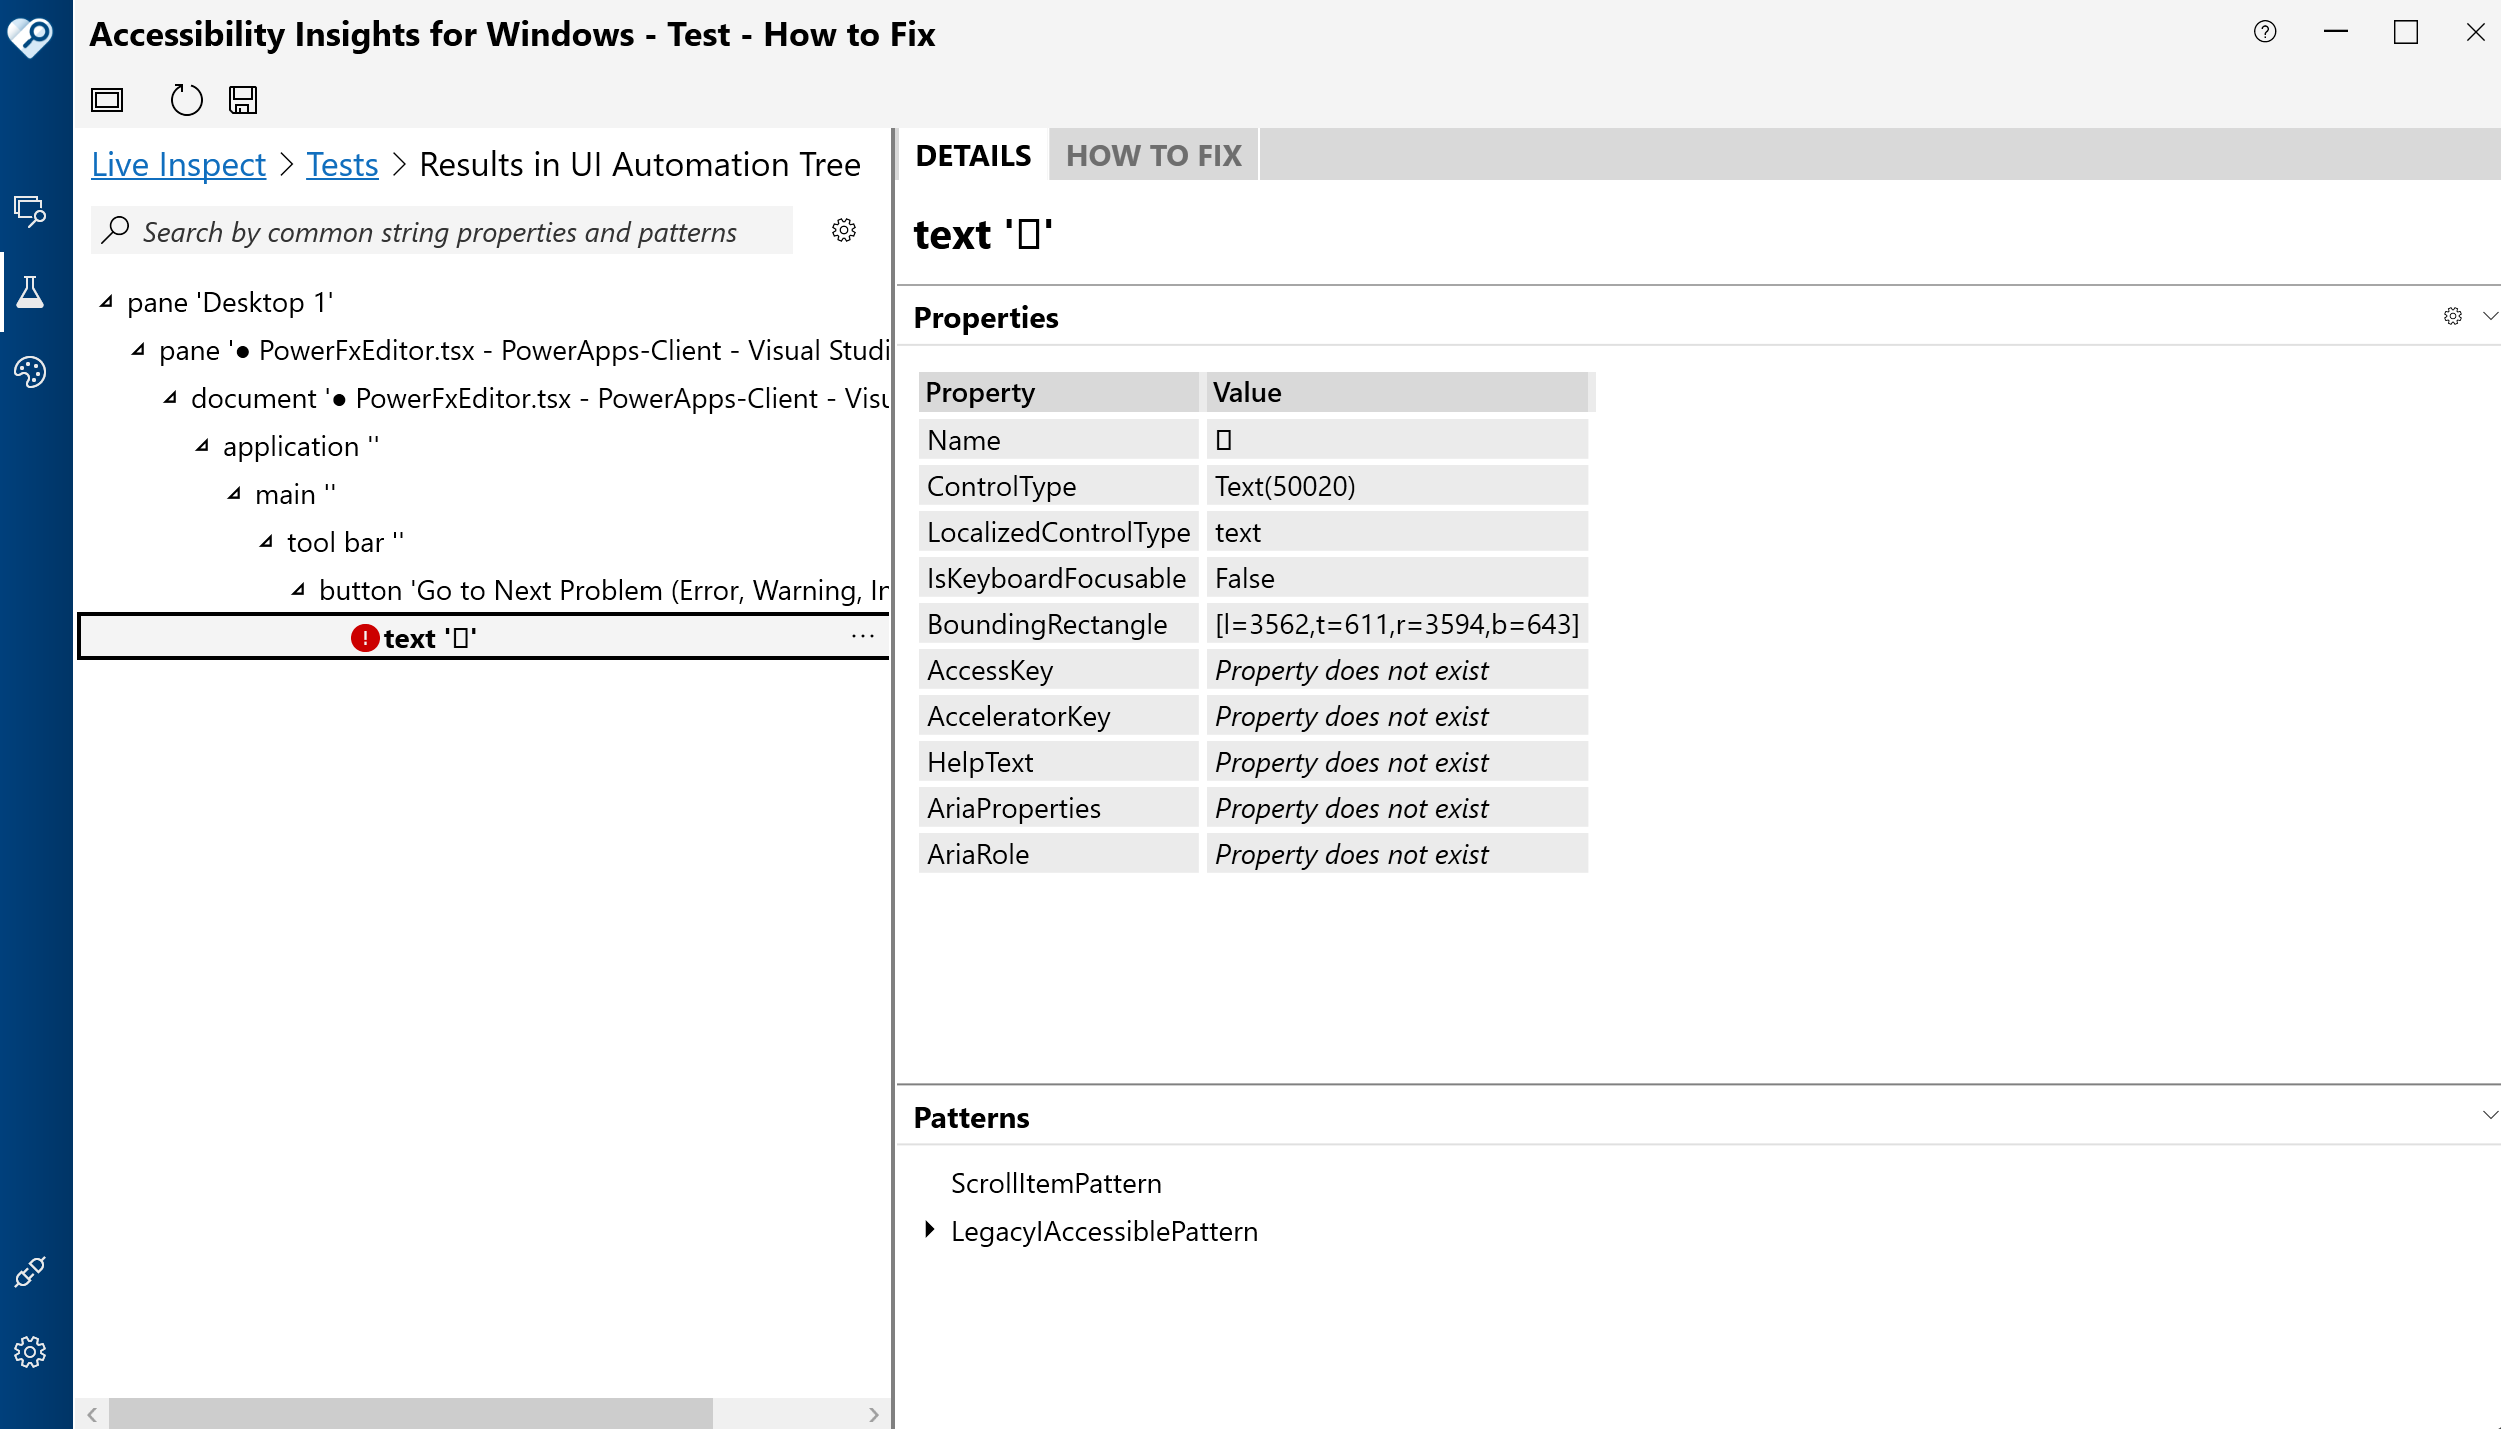
Task: Select the Live Inspect monitor icon in sidebar
Action: coord(30,212)
